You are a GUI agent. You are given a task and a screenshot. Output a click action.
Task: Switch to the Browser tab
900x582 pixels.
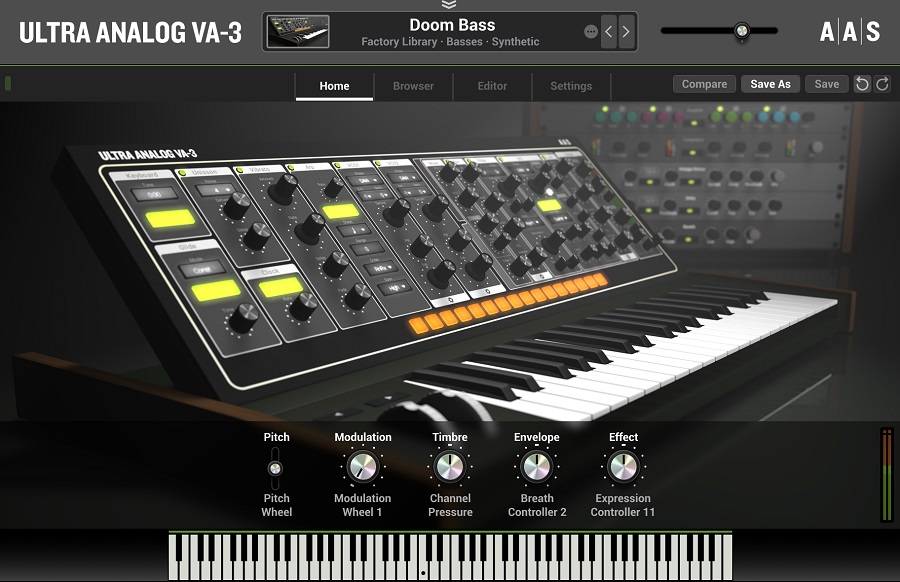pos(413,86)
